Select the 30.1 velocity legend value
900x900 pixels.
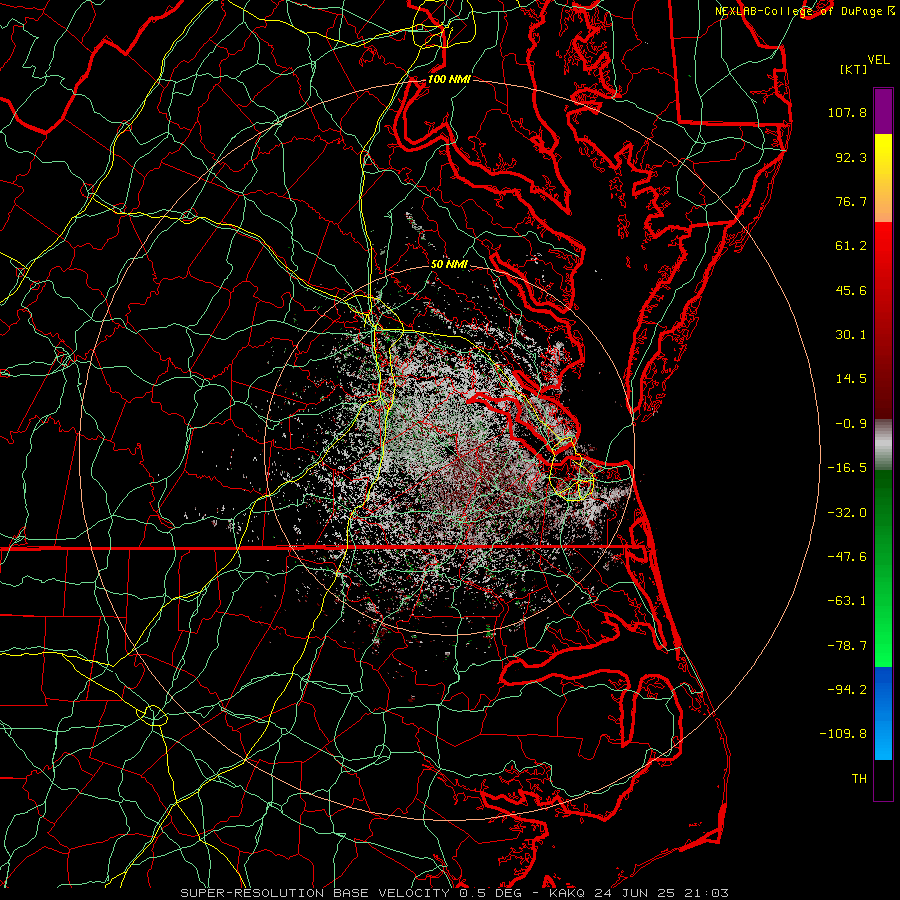click(x=851, y=335)
